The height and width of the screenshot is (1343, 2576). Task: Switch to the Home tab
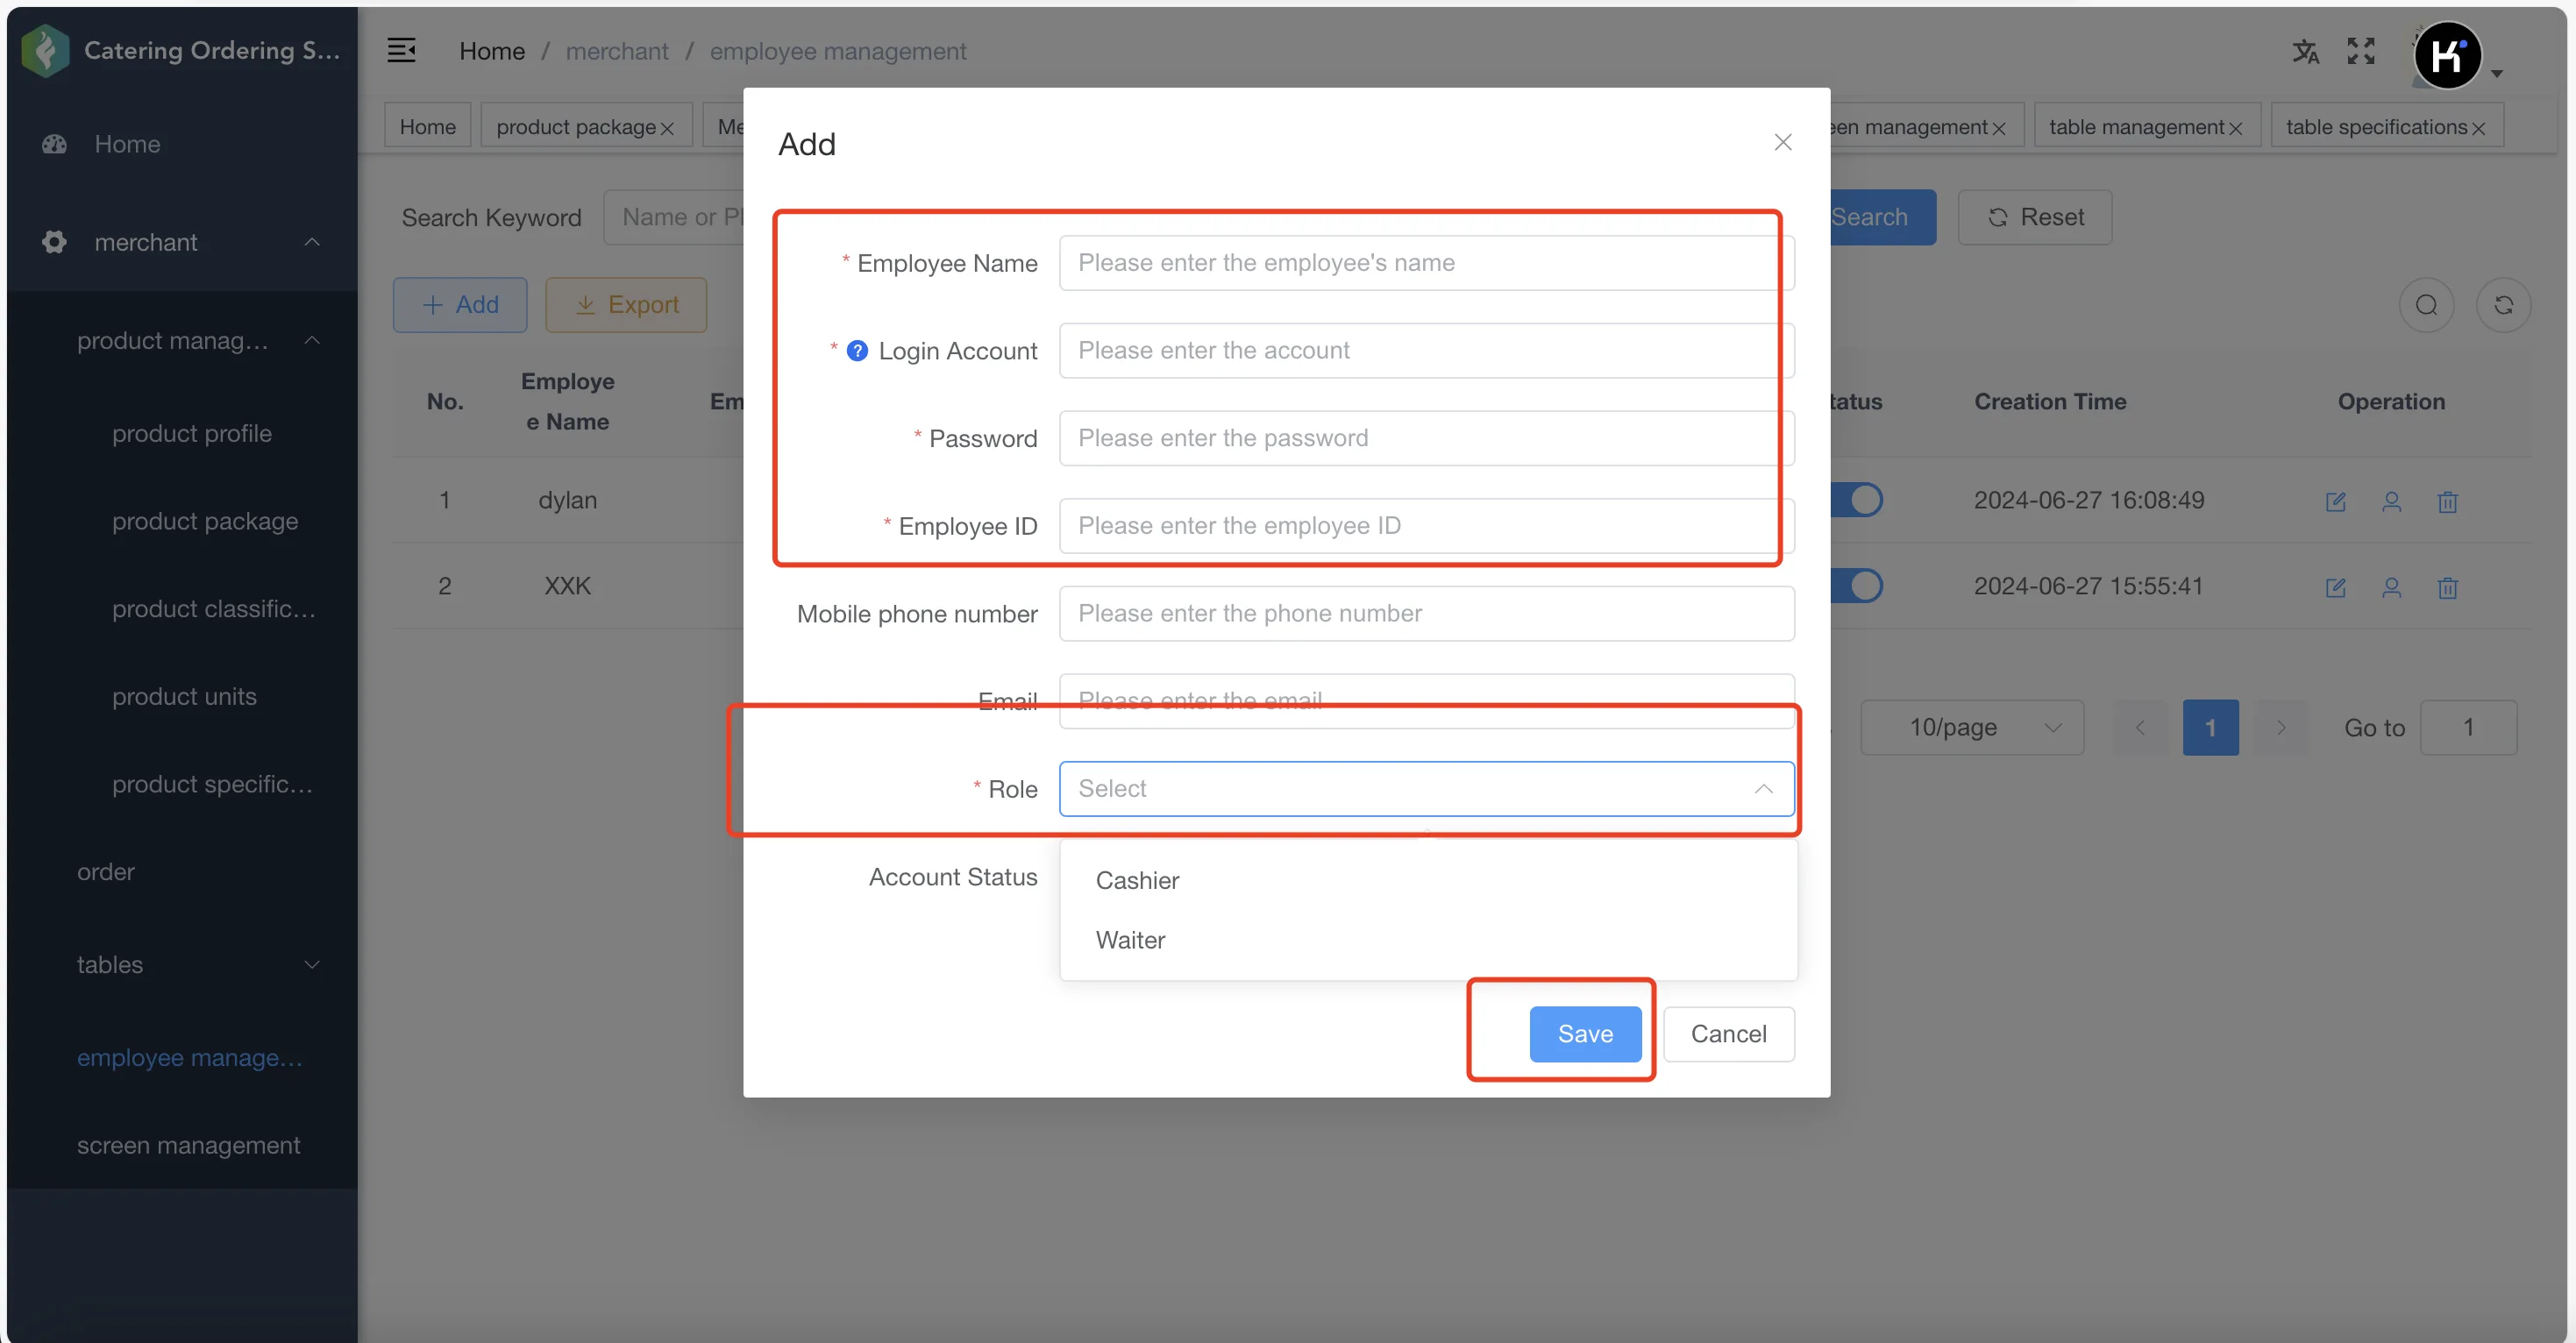point(427,127)
